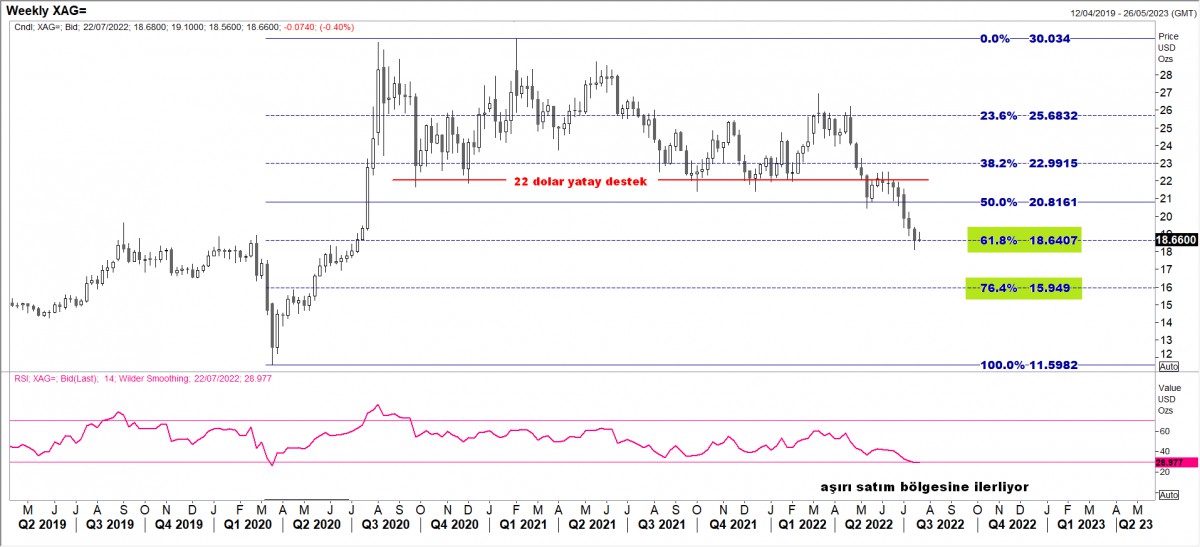Click the 50.0% 20.8161 Fibonacci label
The height and width of the screenshot is (547, 1200).
(x=1025, y=202)
